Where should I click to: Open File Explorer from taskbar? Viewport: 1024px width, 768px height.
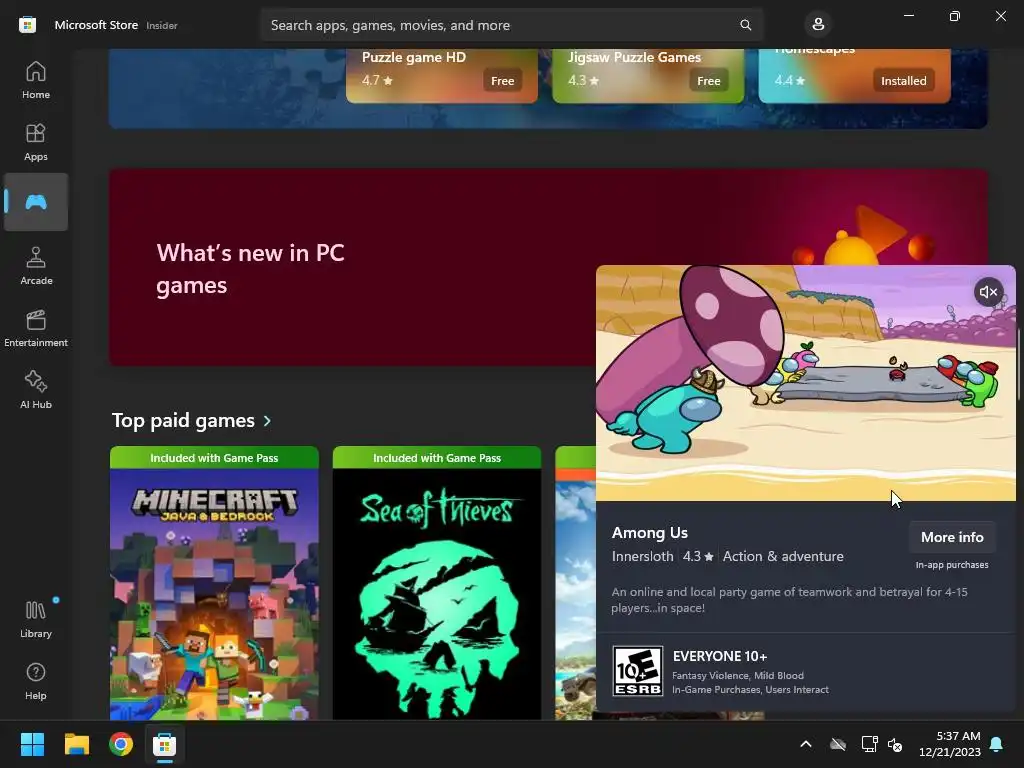pos(76,744)
